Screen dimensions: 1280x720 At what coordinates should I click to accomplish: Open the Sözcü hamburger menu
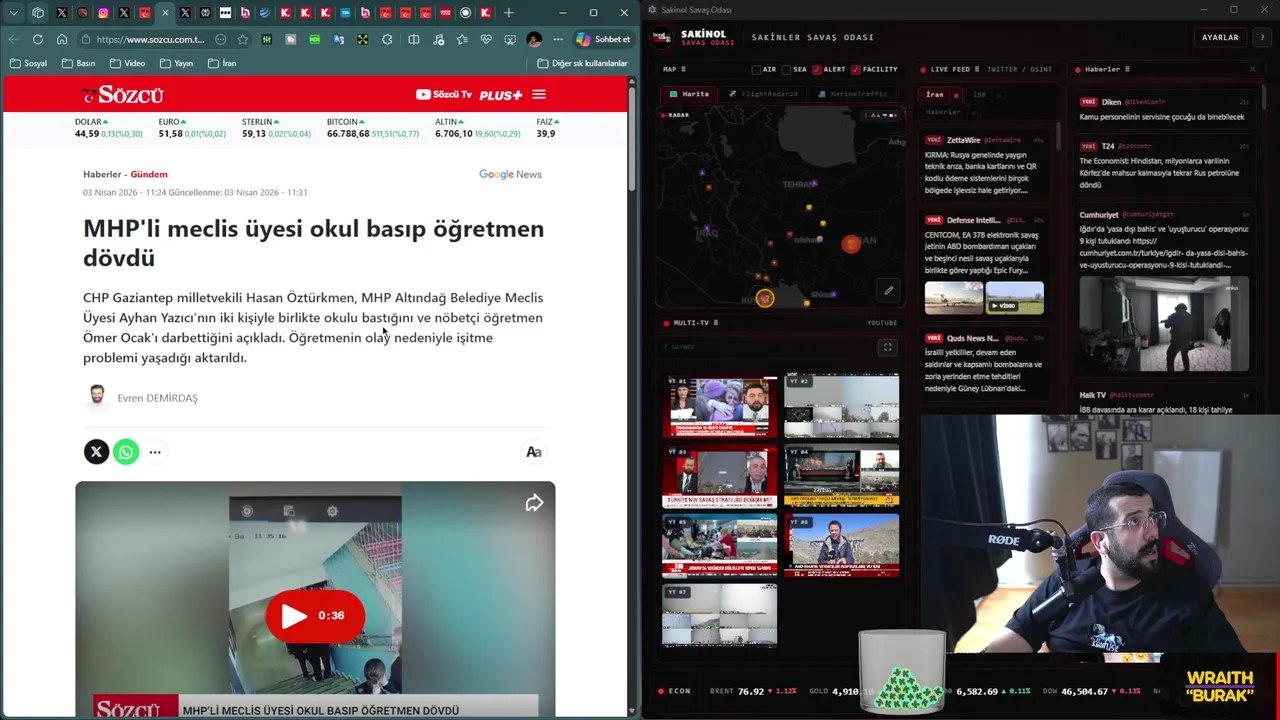[539, 95]
